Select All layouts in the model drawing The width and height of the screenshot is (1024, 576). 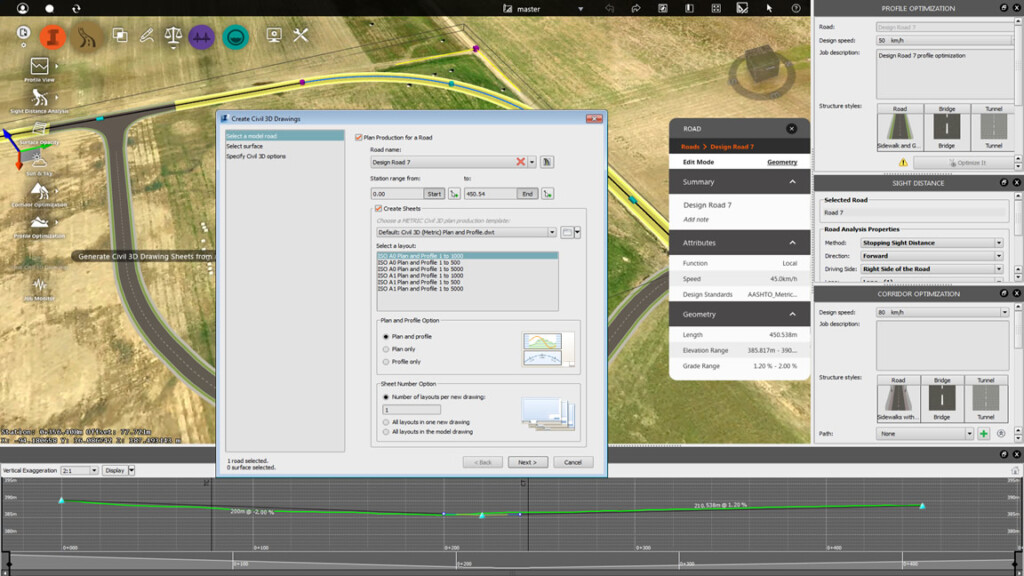point(386,432)
